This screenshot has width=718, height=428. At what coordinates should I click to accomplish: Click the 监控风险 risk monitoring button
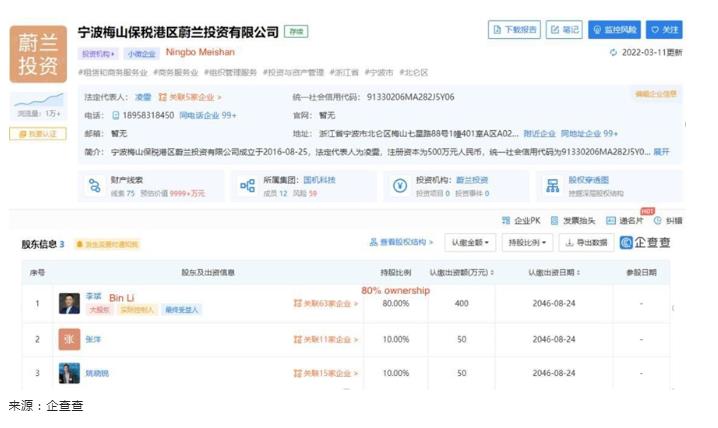click(x=615, y=30)
